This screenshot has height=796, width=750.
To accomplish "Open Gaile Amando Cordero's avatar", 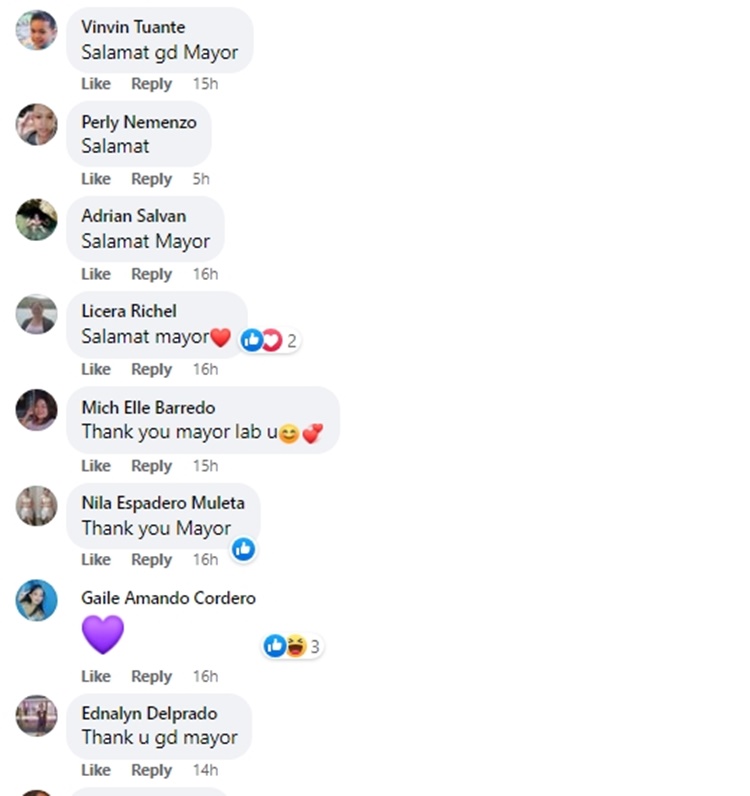I will click(36, 600).
